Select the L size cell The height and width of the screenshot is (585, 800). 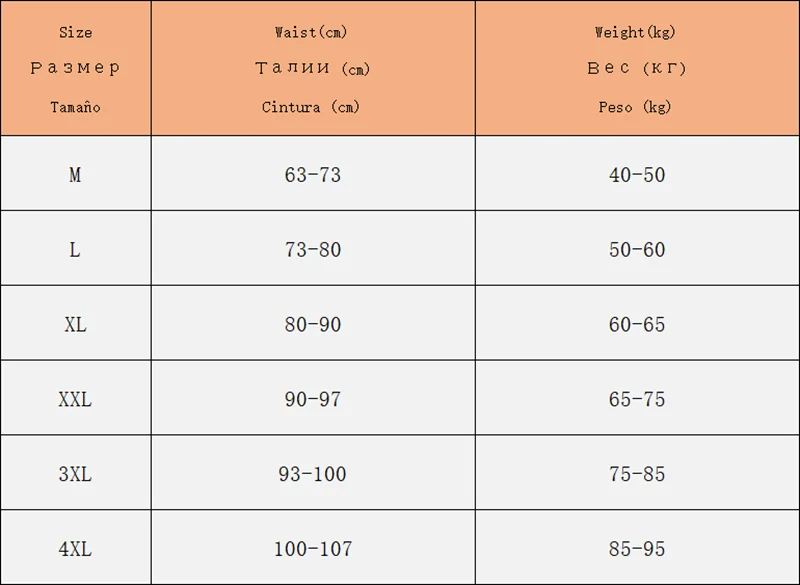pyautogui.click(x=75, y=249)
